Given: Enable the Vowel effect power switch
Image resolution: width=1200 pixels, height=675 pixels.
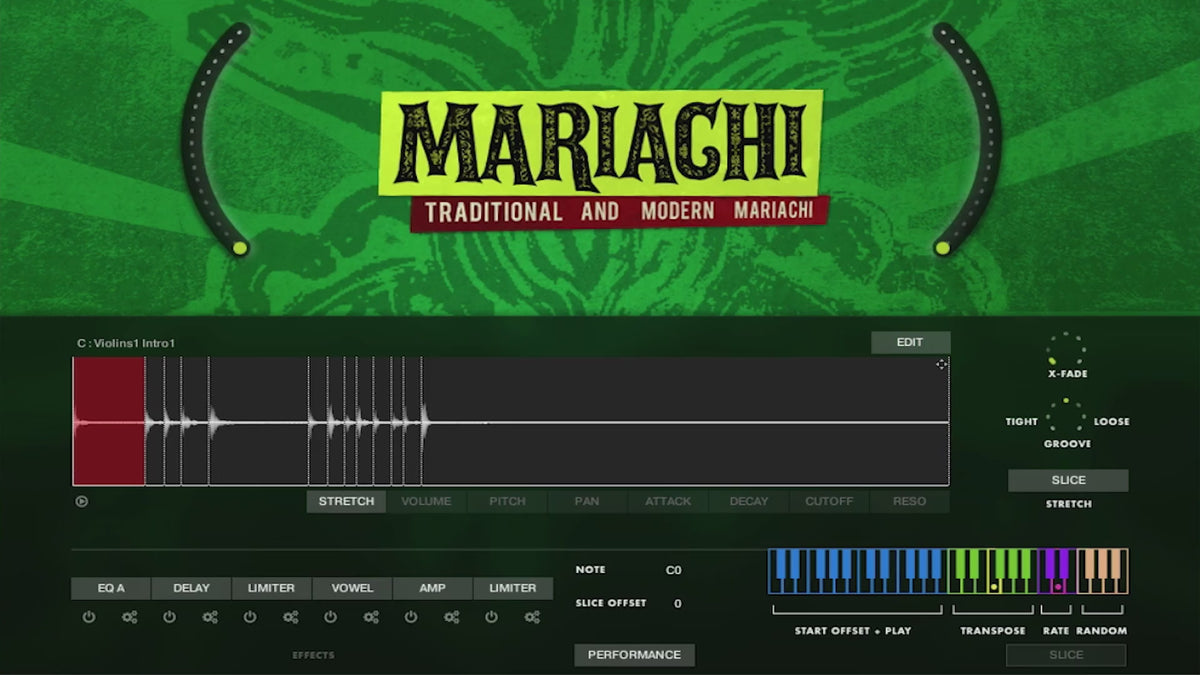Looking at the screenshot, I should click(x=331, y=618).
